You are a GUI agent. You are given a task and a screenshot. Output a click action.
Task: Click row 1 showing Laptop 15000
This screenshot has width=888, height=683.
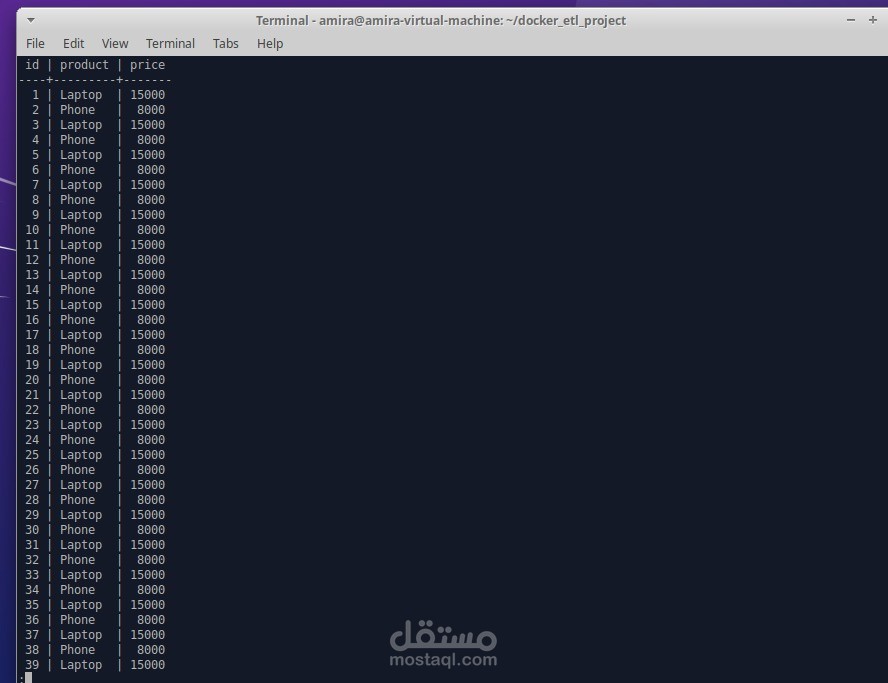[x=90, y=94]
